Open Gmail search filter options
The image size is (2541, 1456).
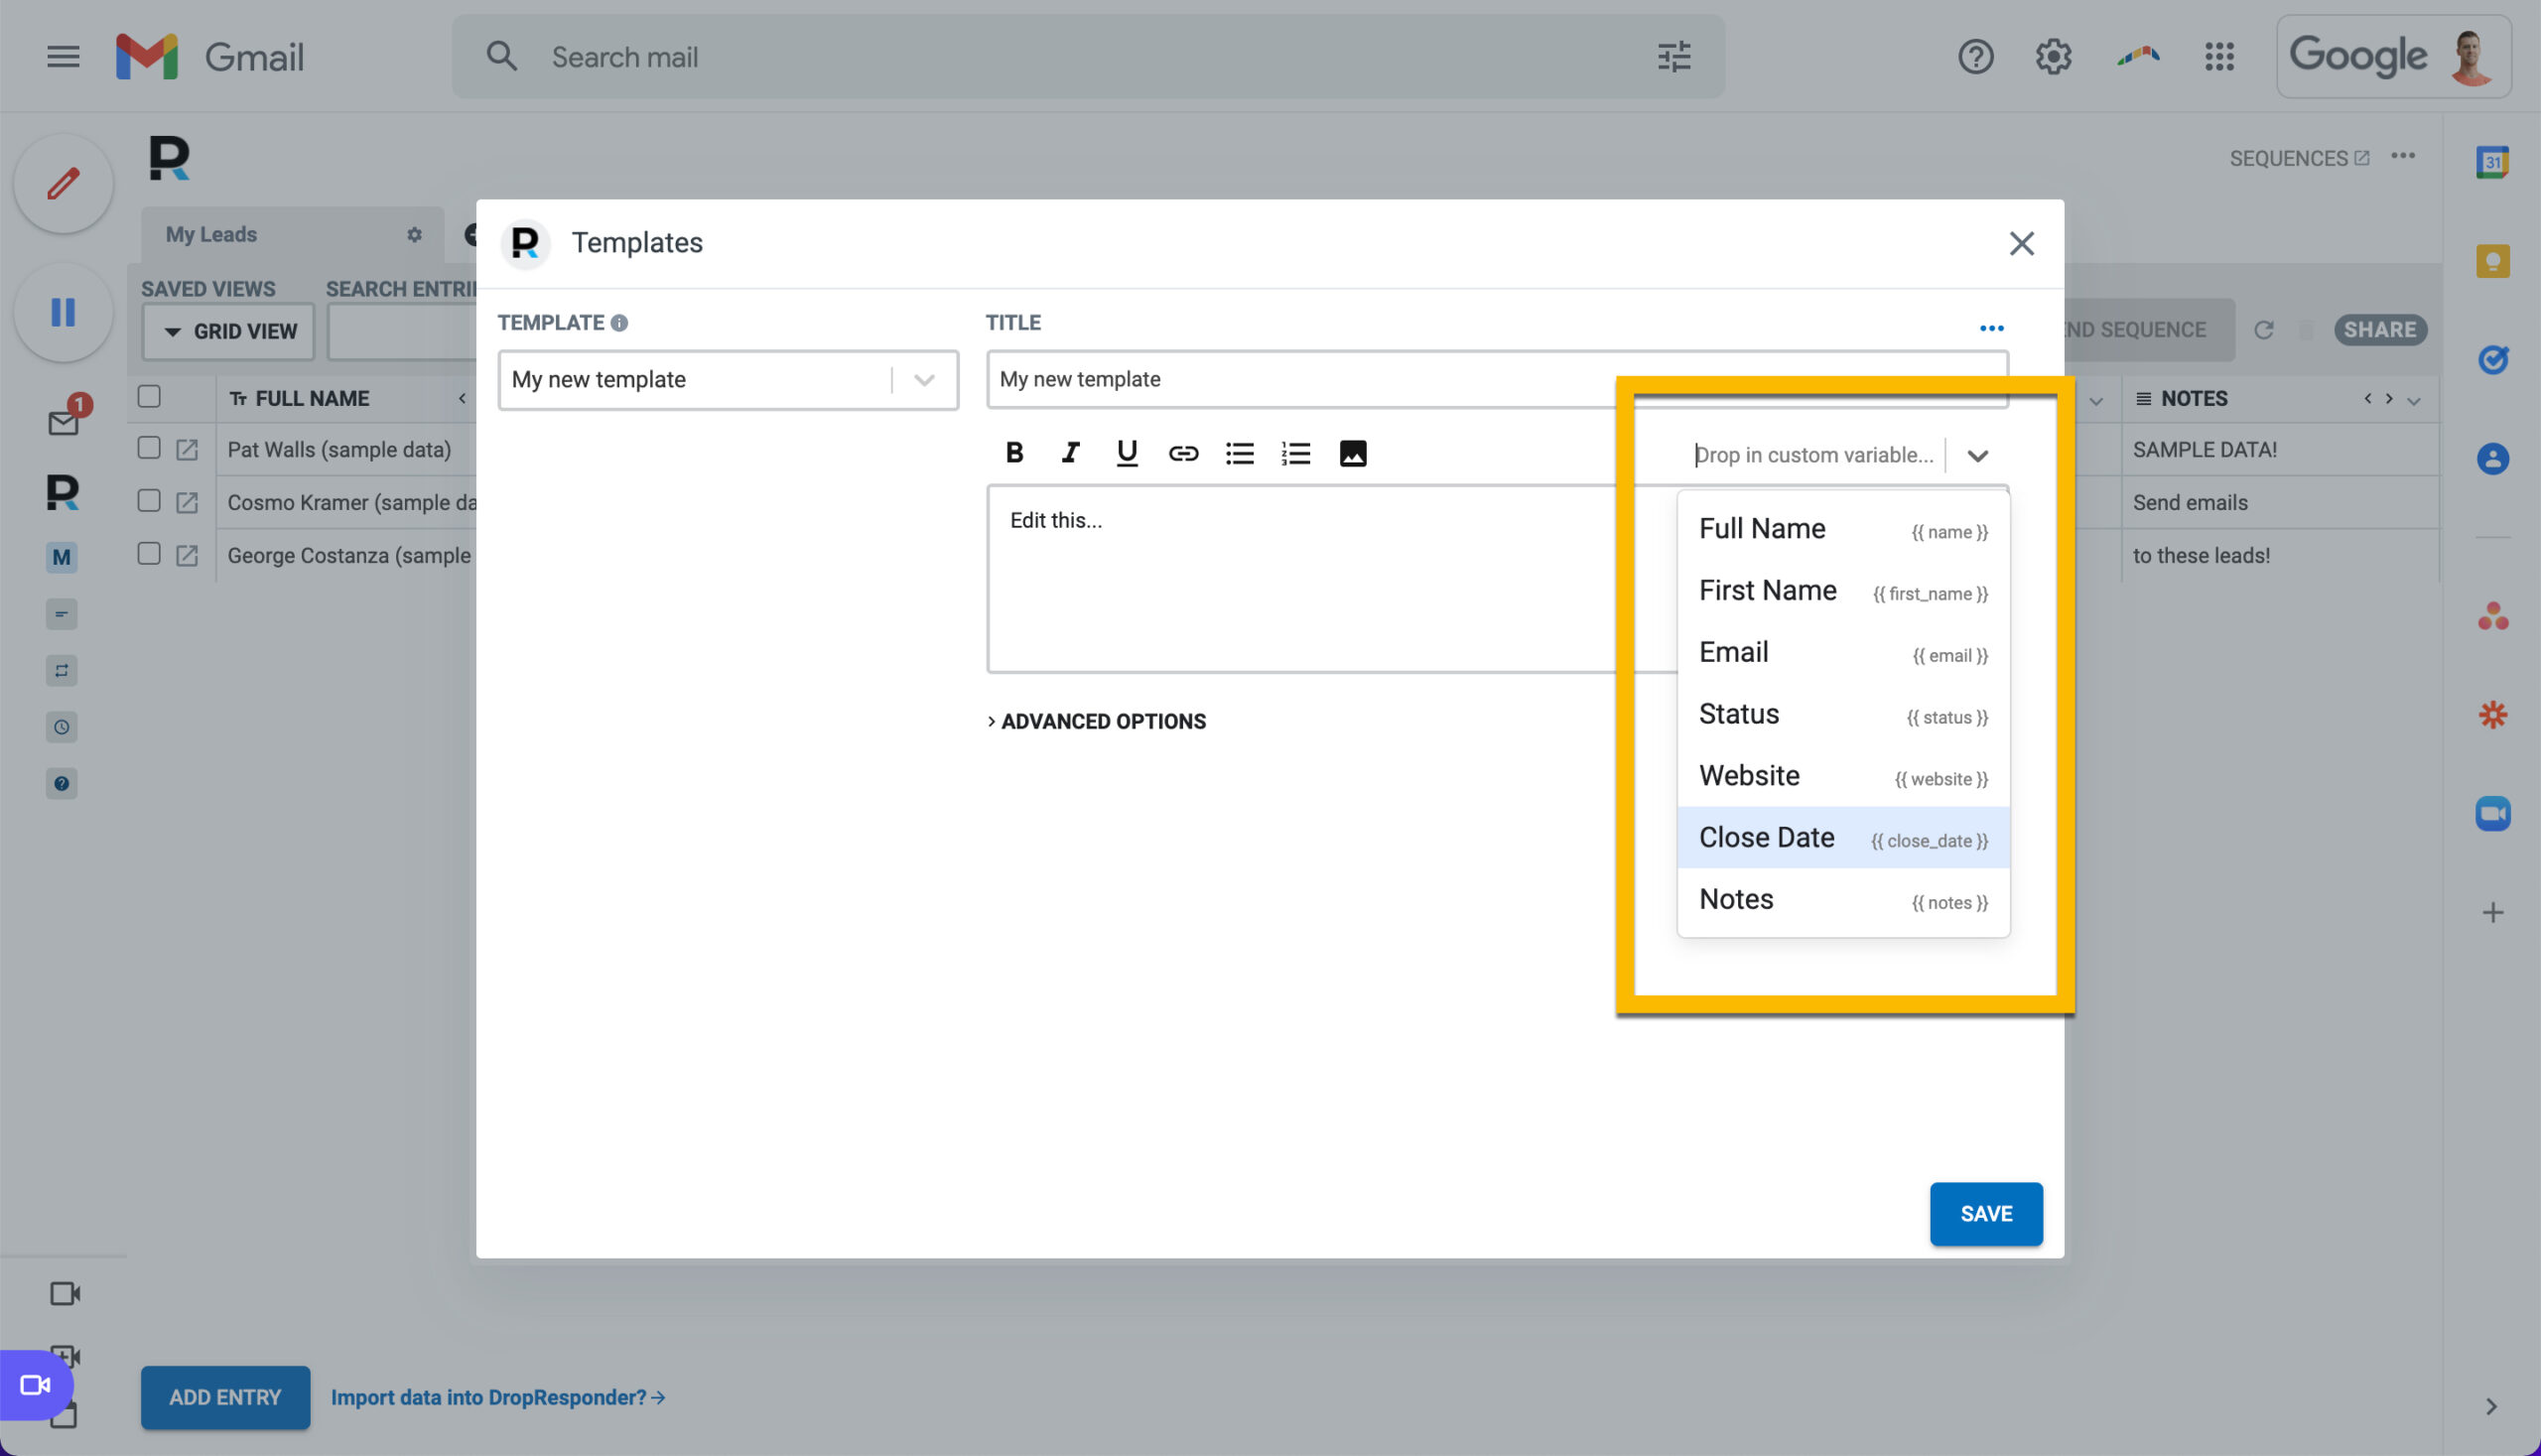1673,56
